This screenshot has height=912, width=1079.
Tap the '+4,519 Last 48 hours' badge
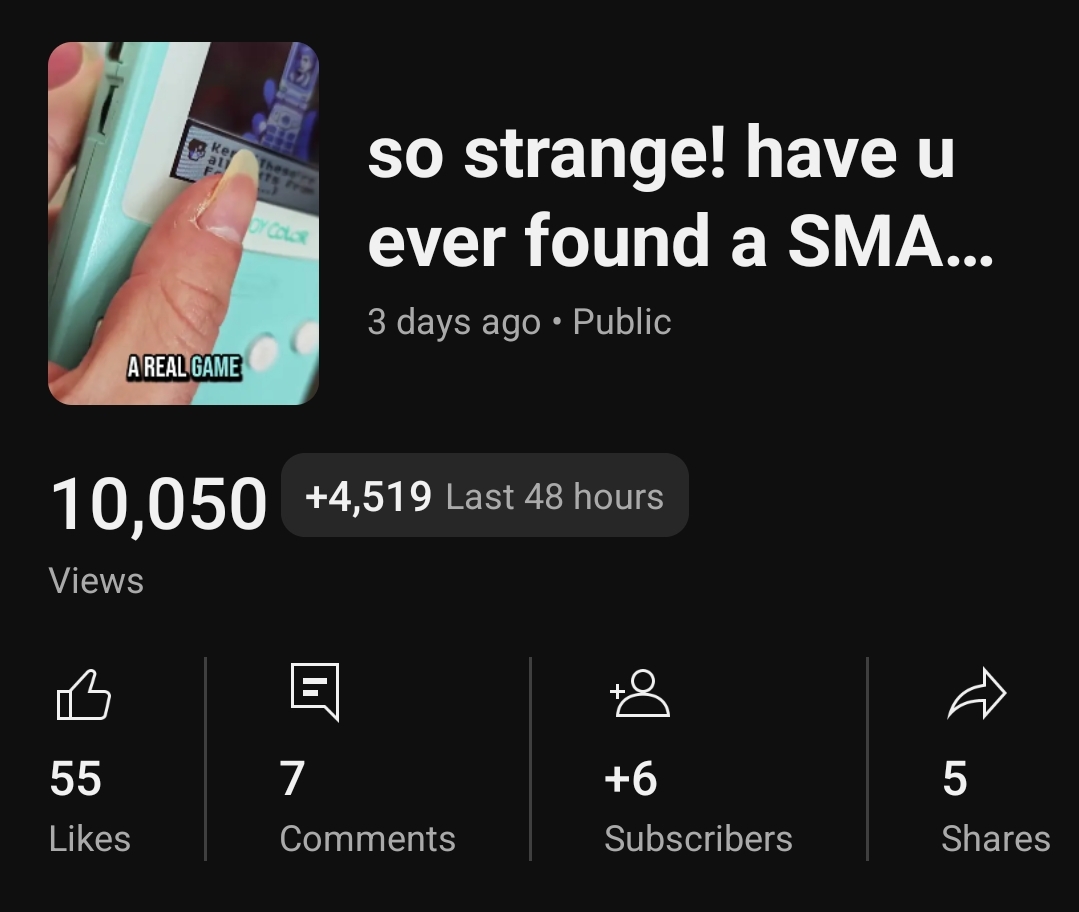tap(484, 496)
